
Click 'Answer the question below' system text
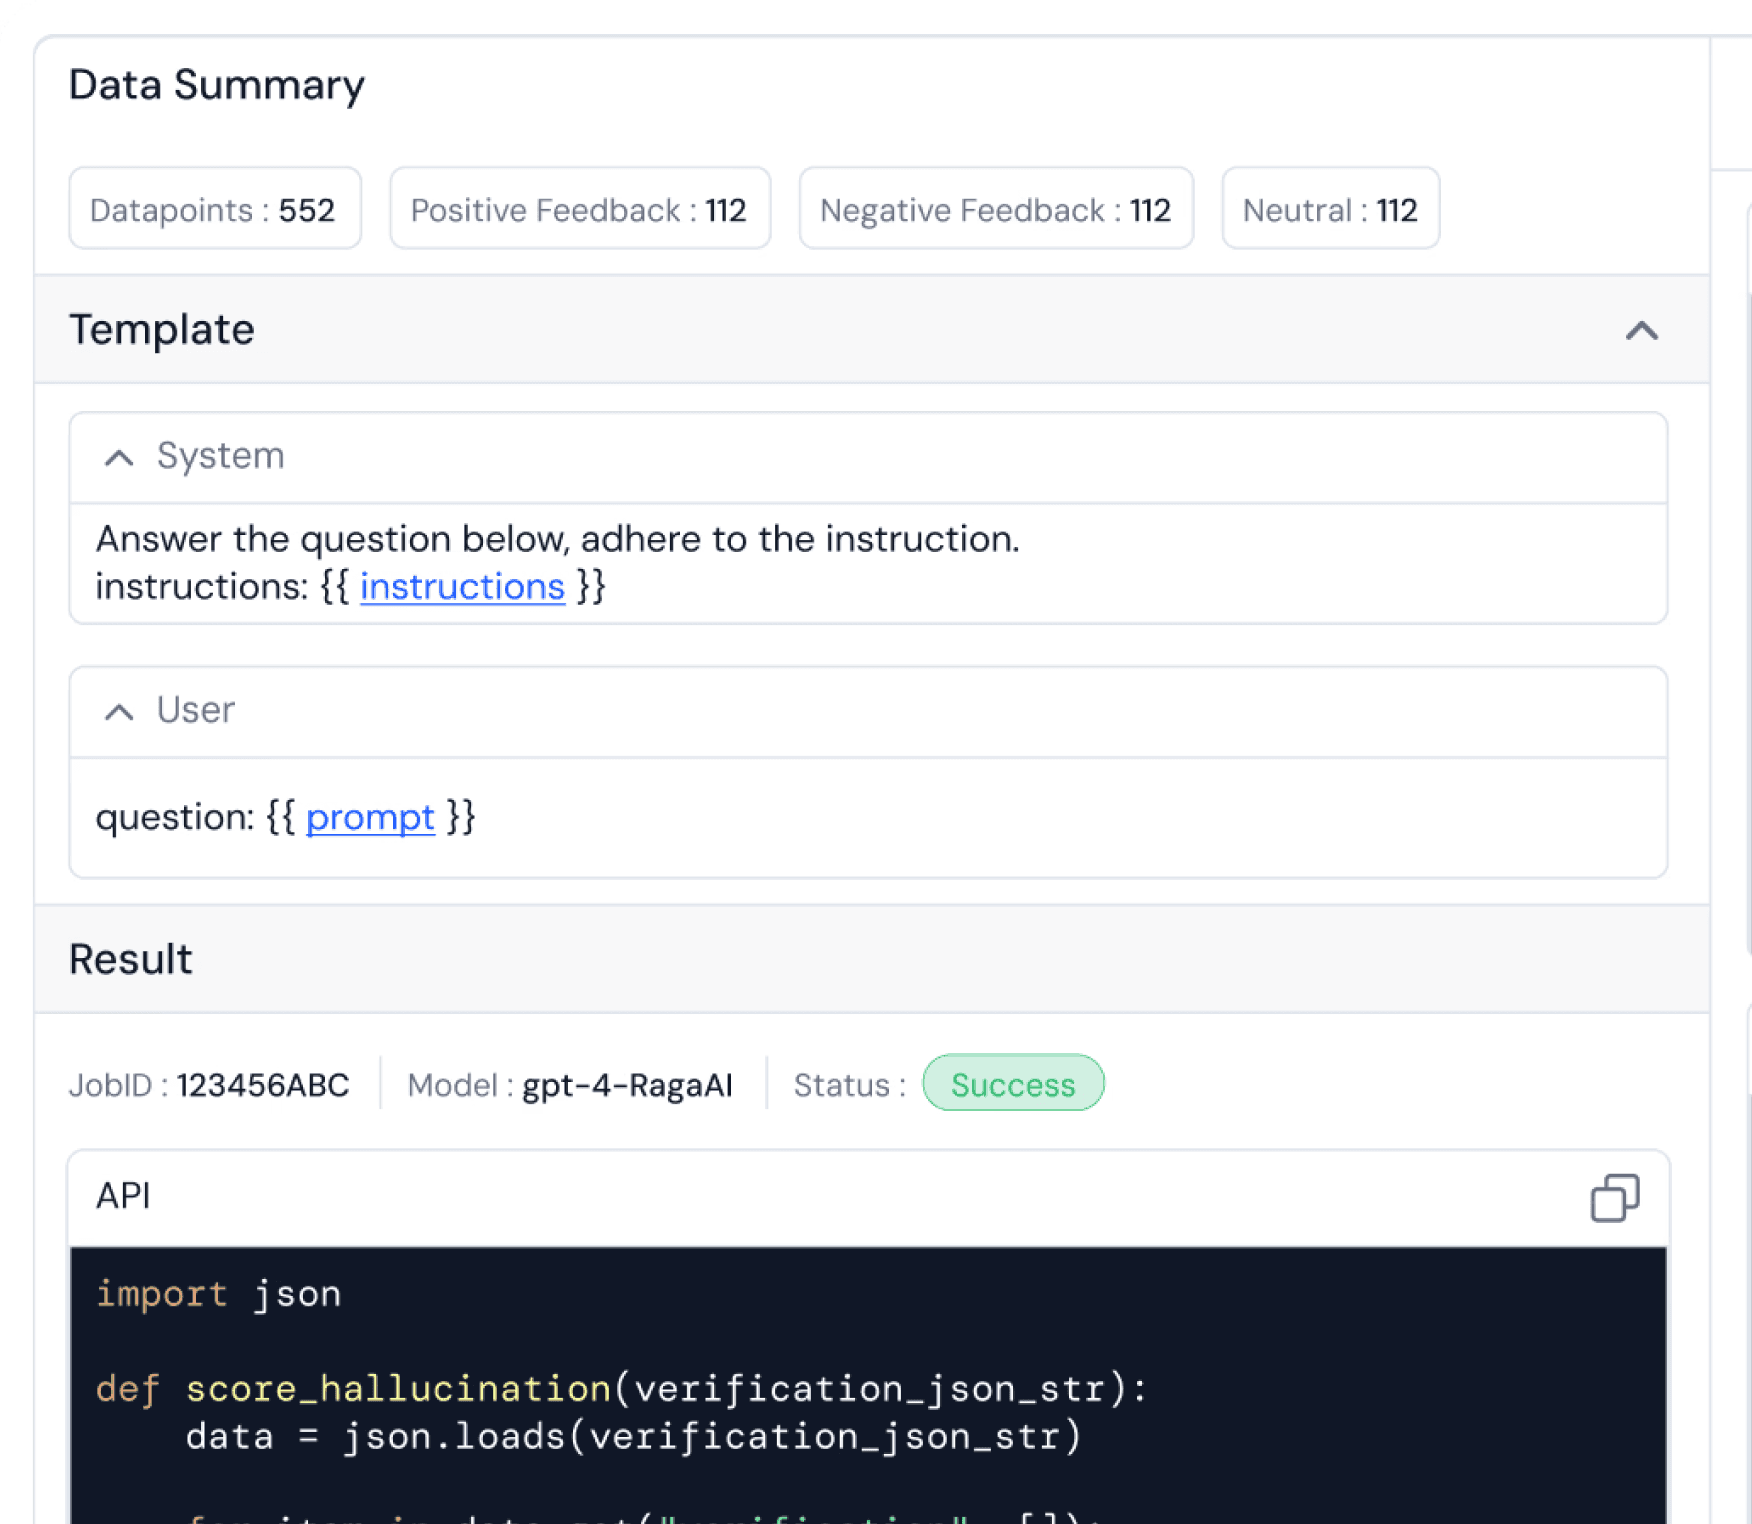point(558,539)
